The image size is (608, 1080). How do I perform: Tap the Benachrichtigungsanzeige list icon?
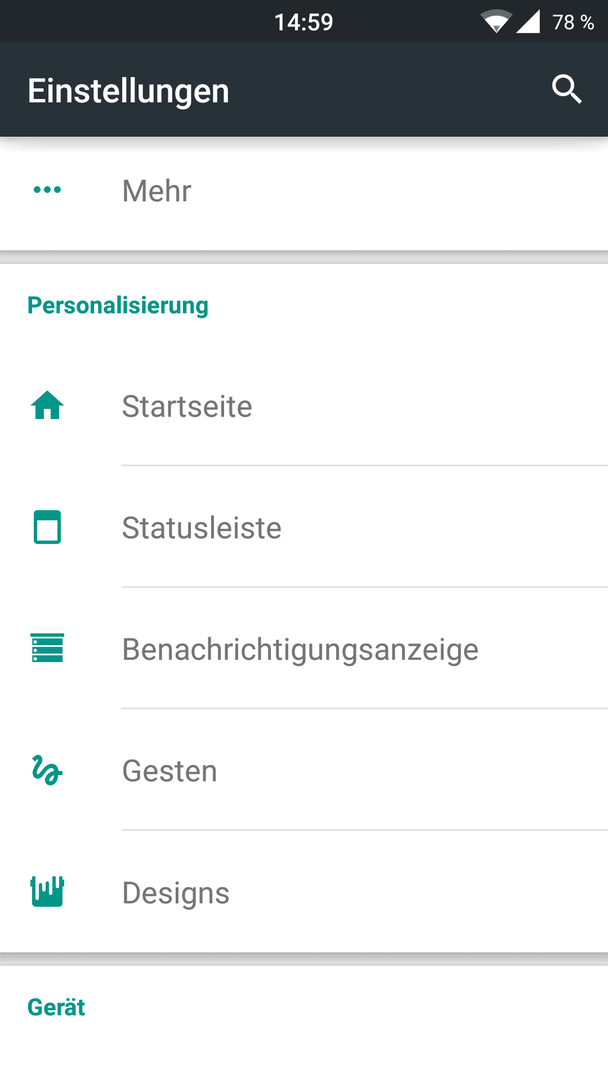coord(47,648)
